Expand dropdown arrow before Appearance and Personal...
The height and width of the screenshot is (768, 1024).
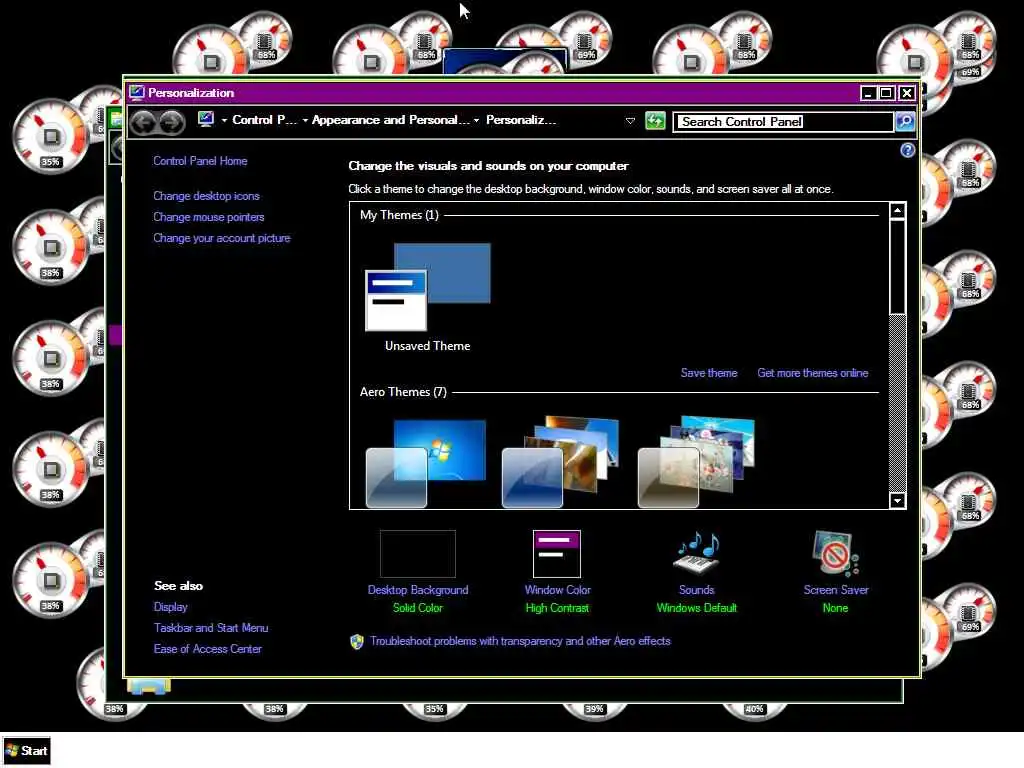coord(305,120)
